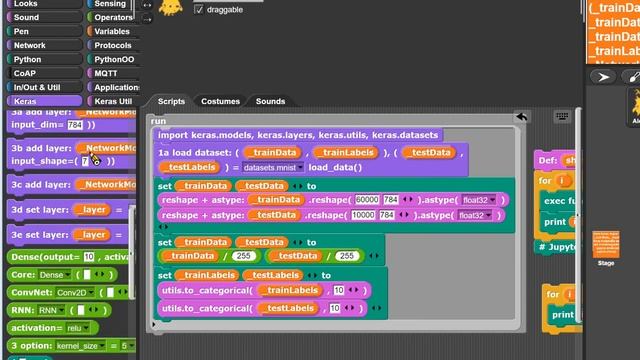Click arity arrows after 784 in _testData reshape

404,215
